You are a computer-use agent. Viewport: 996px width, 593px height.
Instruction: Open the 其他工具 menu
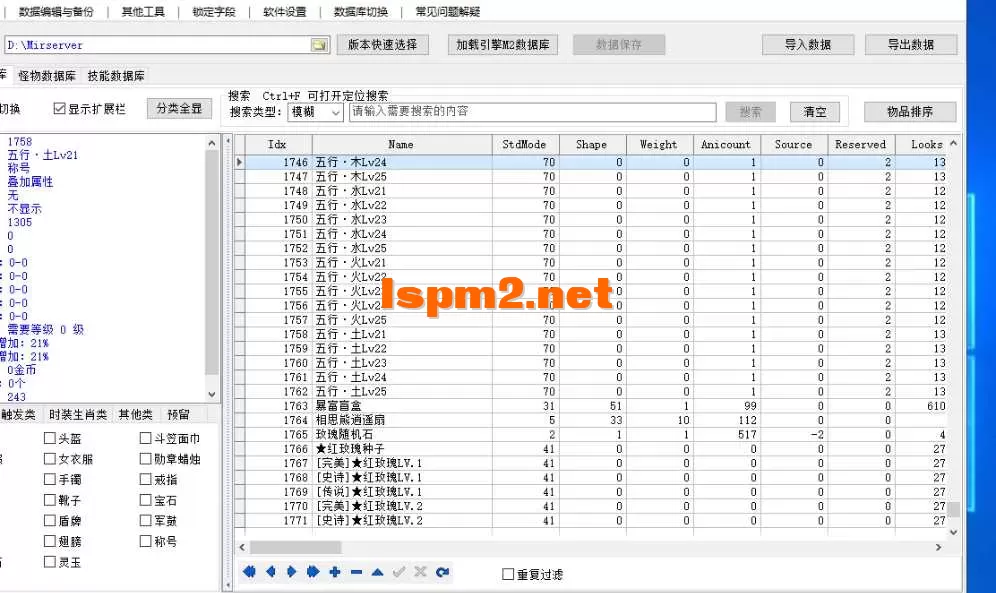point(142,12)
